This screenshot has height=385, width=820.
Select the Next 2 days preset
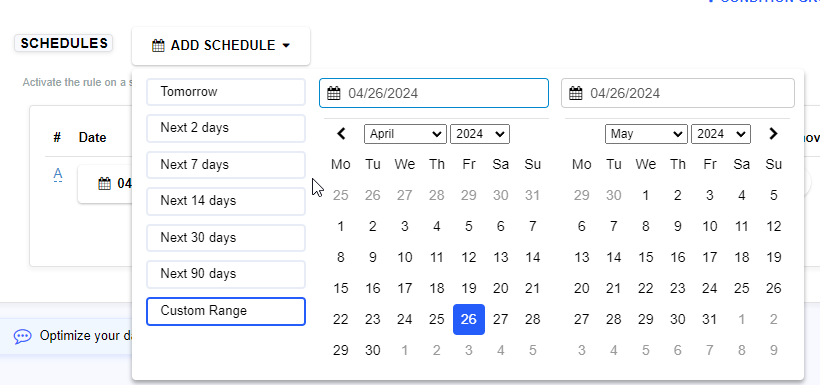click(x=226, y=128)
